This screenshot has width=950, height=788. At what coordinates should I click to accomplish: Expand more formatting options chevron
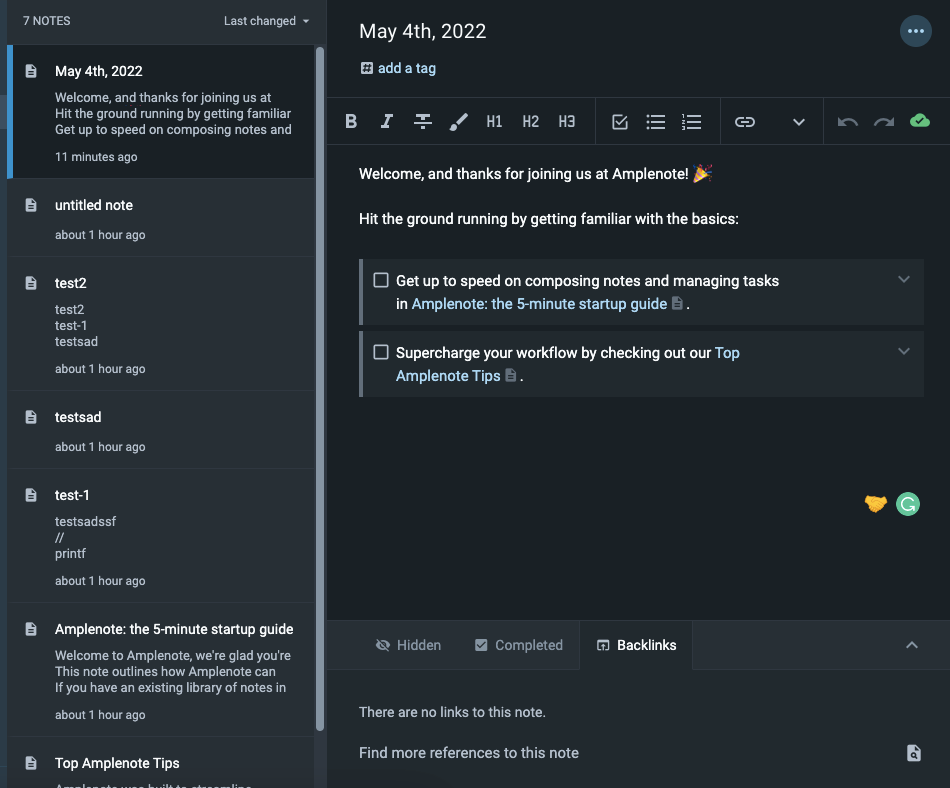pyautogui.click(x=799, y=122)
